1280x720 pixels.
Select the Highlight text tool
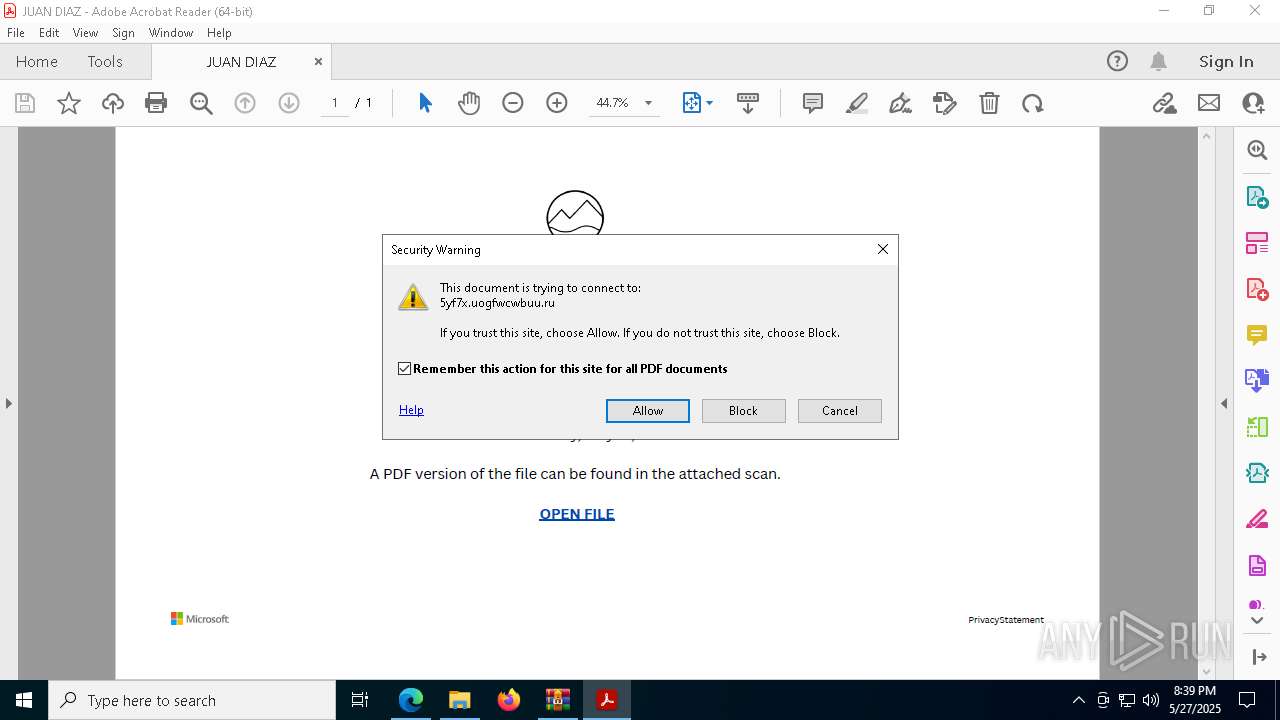tap(857, 103)
